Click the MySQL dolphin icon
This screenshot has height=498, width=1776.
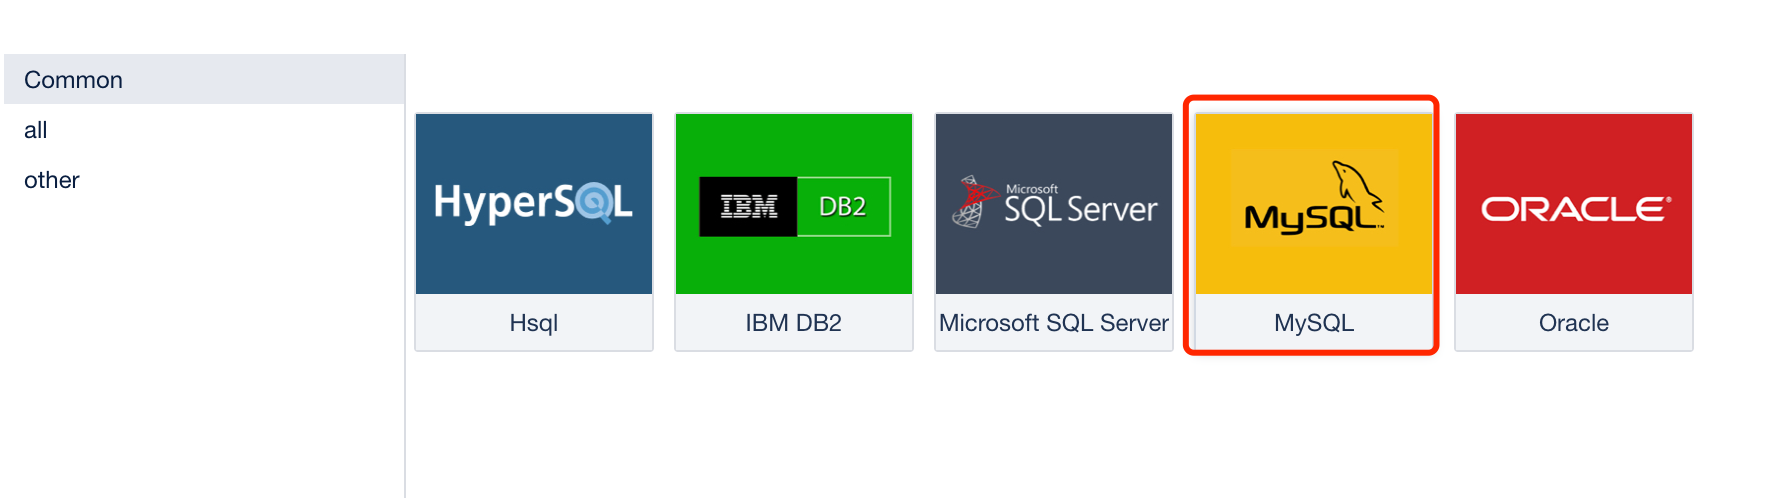[x=1356, y=183]
